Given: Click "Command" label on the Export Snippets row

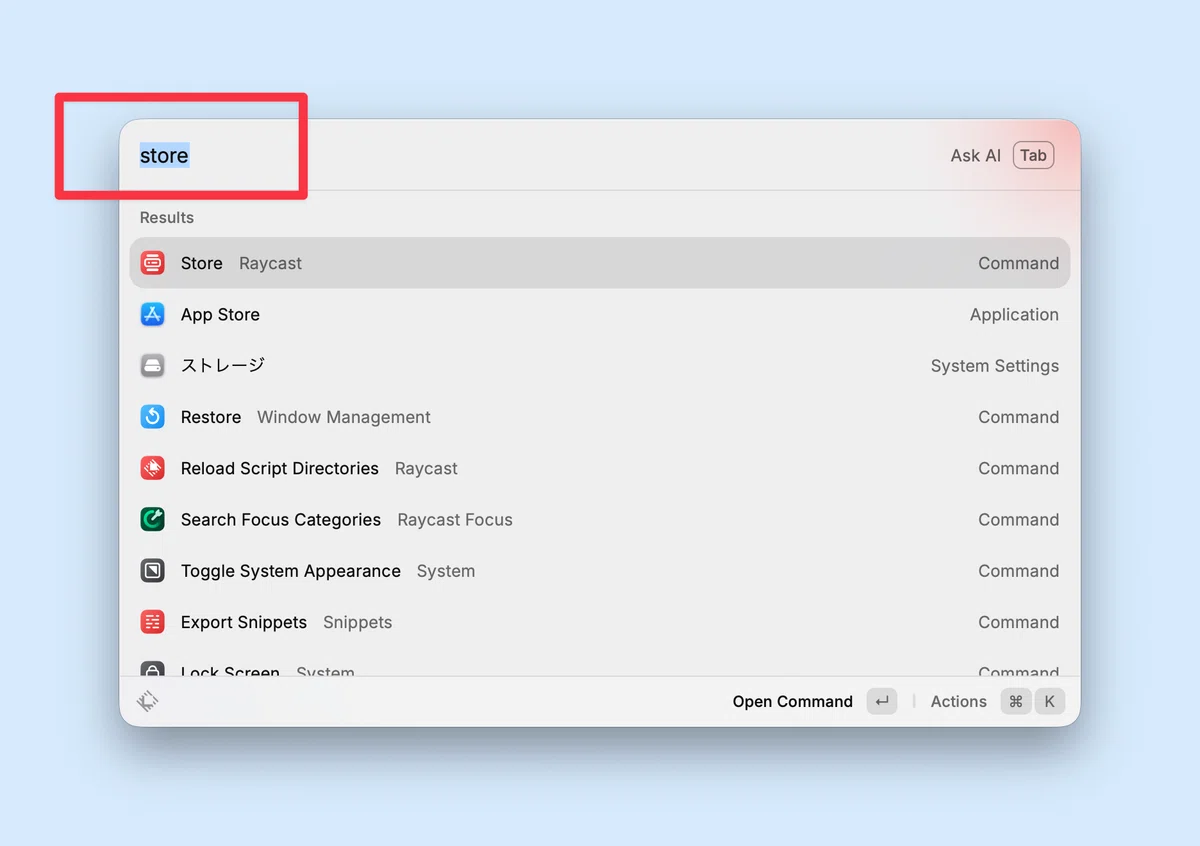Looking at the screenshot, I should [1018, 622].
